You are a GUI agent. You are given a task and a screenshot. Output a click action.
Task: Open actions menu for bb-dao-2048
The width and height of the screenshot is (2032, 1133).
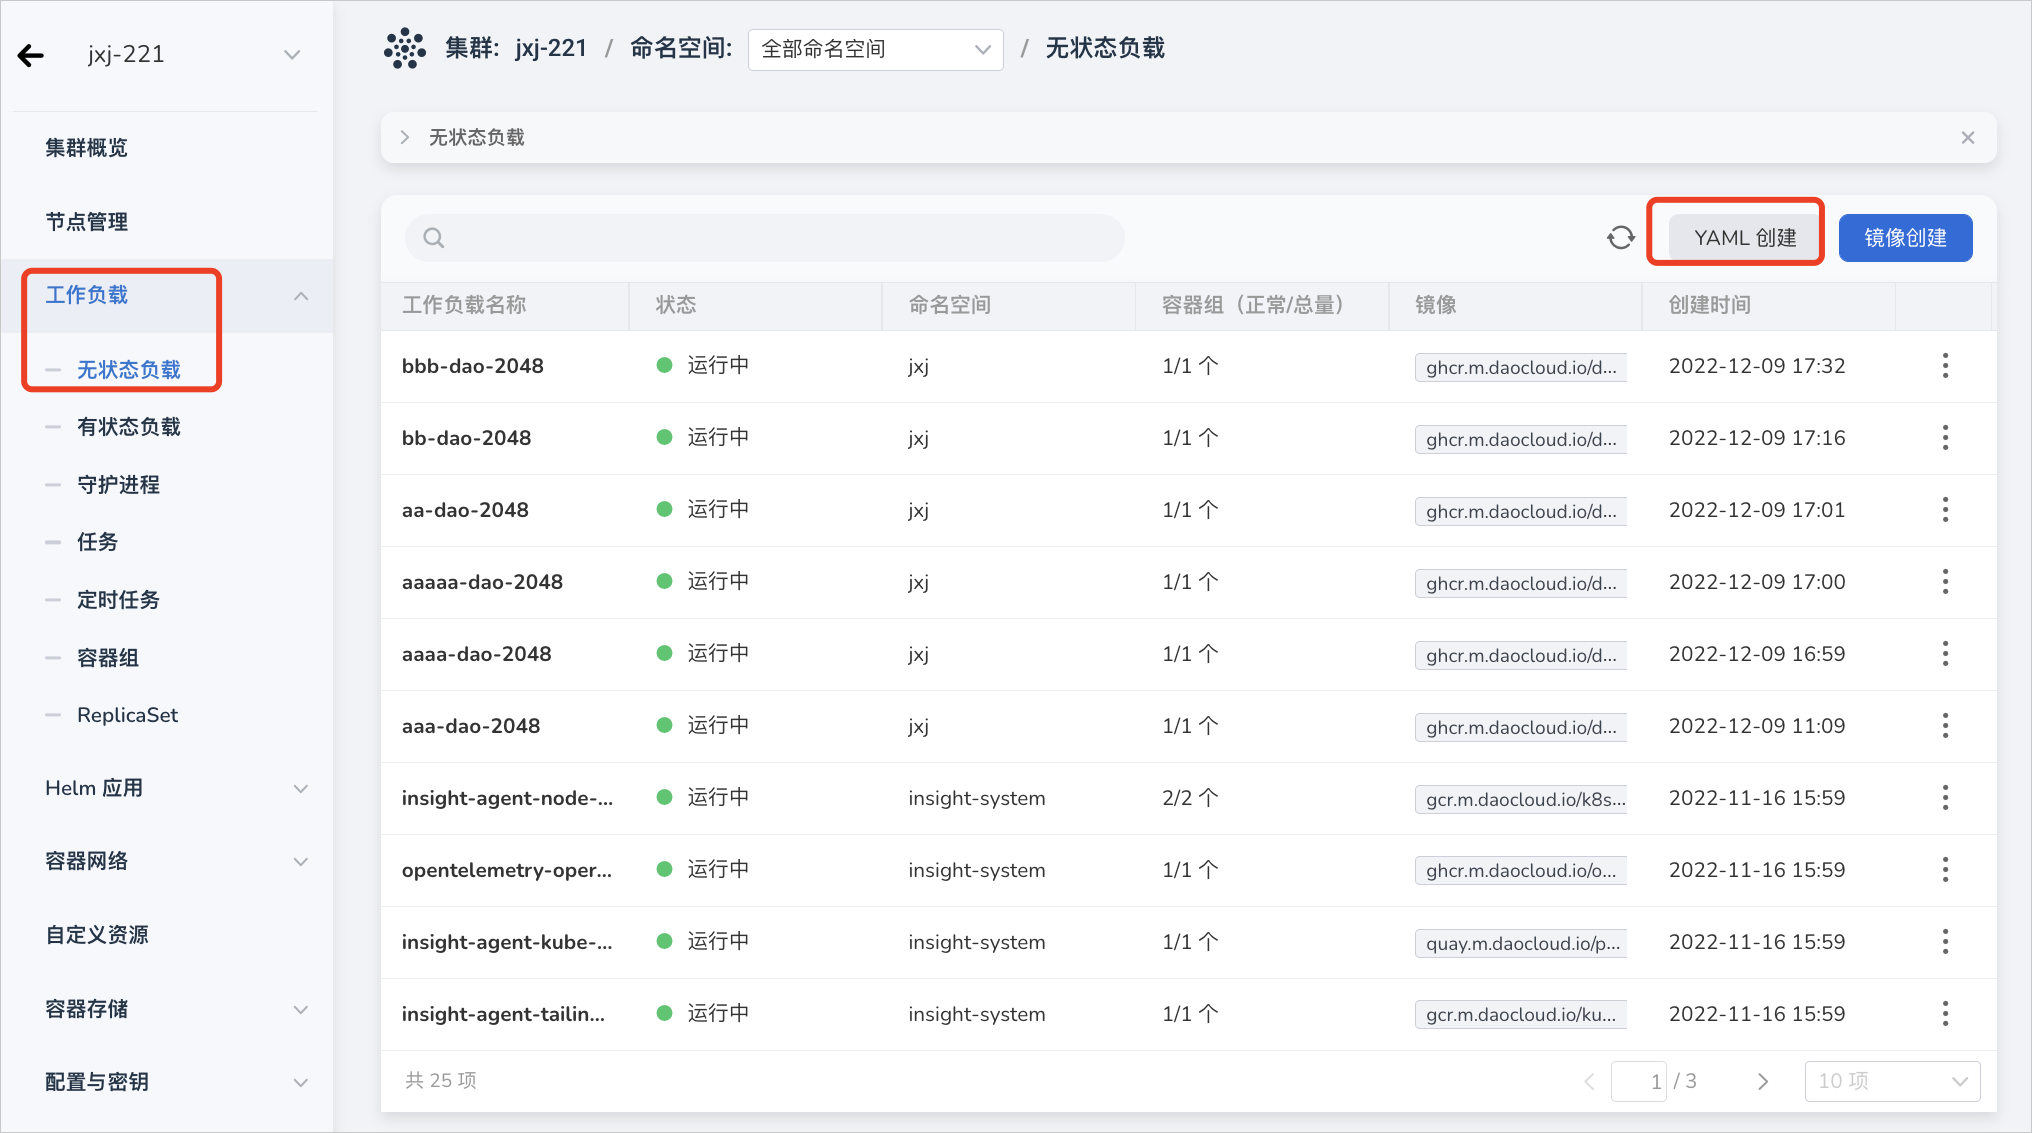1945,438
